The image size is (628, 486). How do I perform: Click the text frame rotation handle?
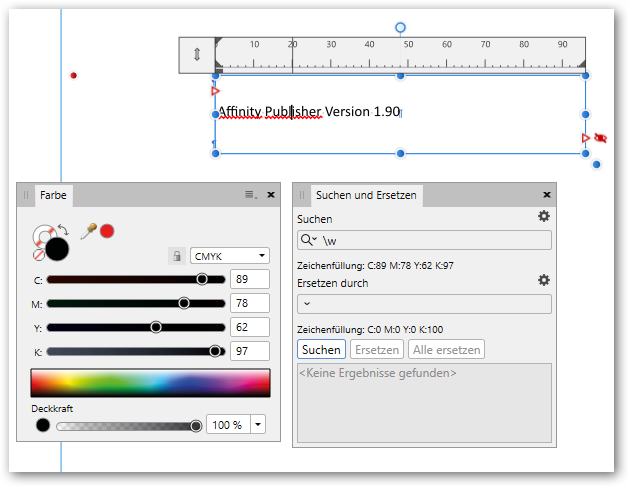[x=400, y=28]
